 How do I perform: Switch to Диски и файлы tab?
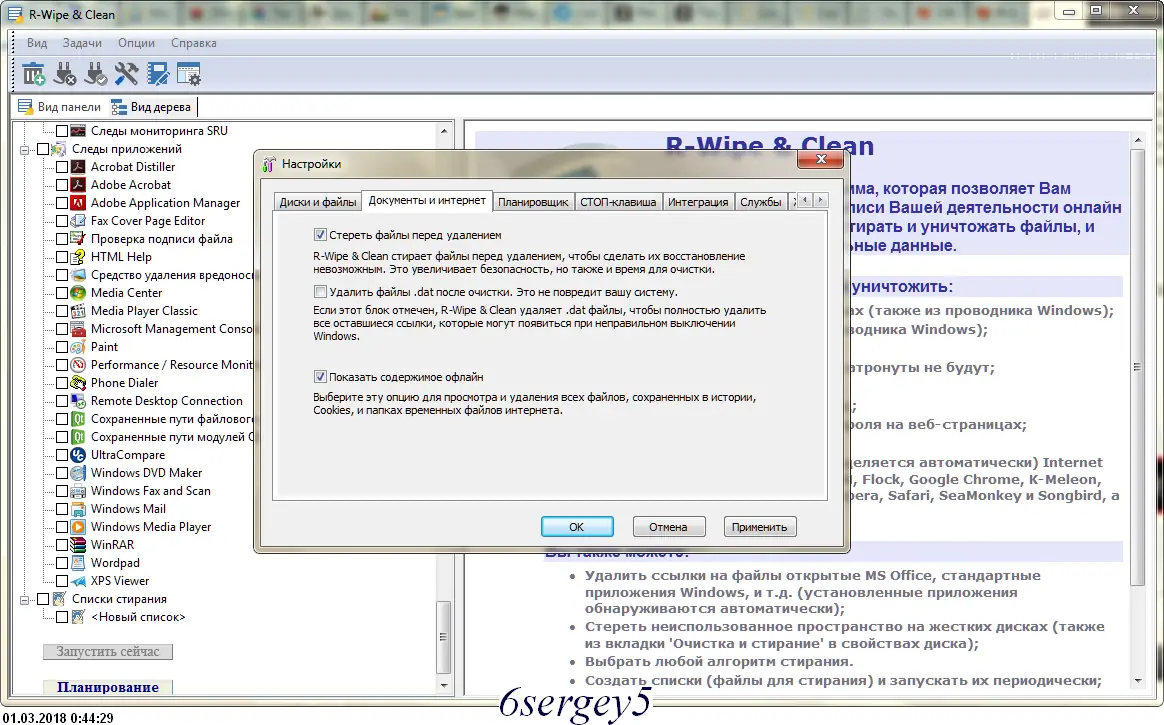(318, 202)
